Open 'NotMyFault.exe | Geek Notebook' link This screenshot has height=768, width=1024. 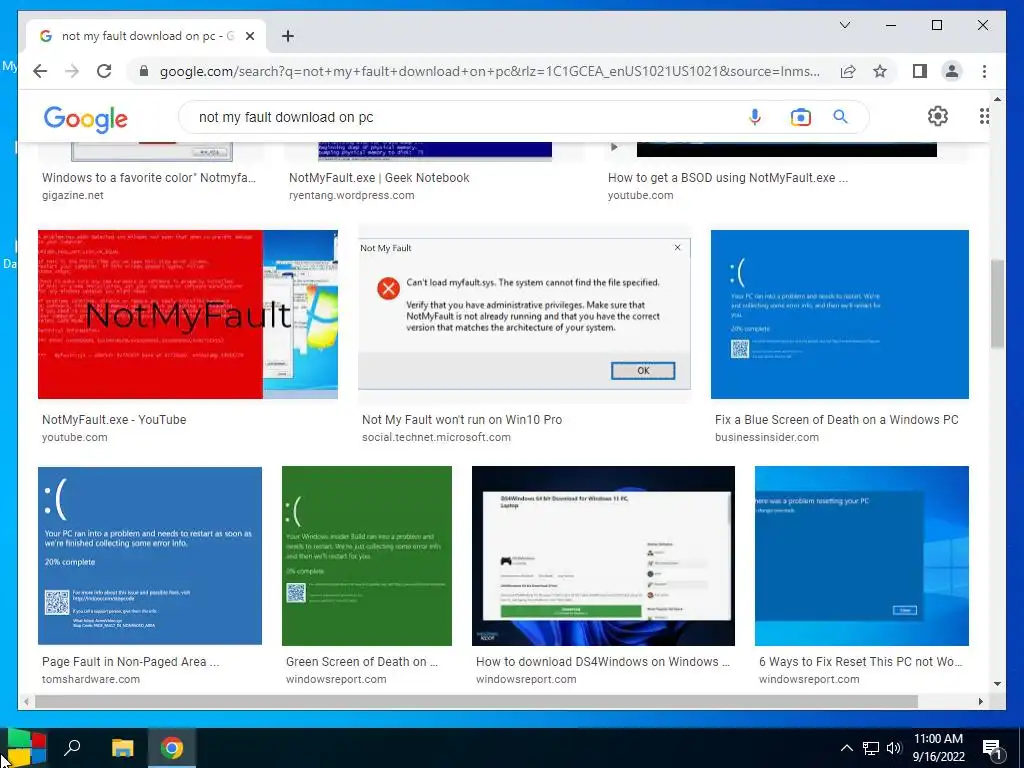tap(379, 178)
